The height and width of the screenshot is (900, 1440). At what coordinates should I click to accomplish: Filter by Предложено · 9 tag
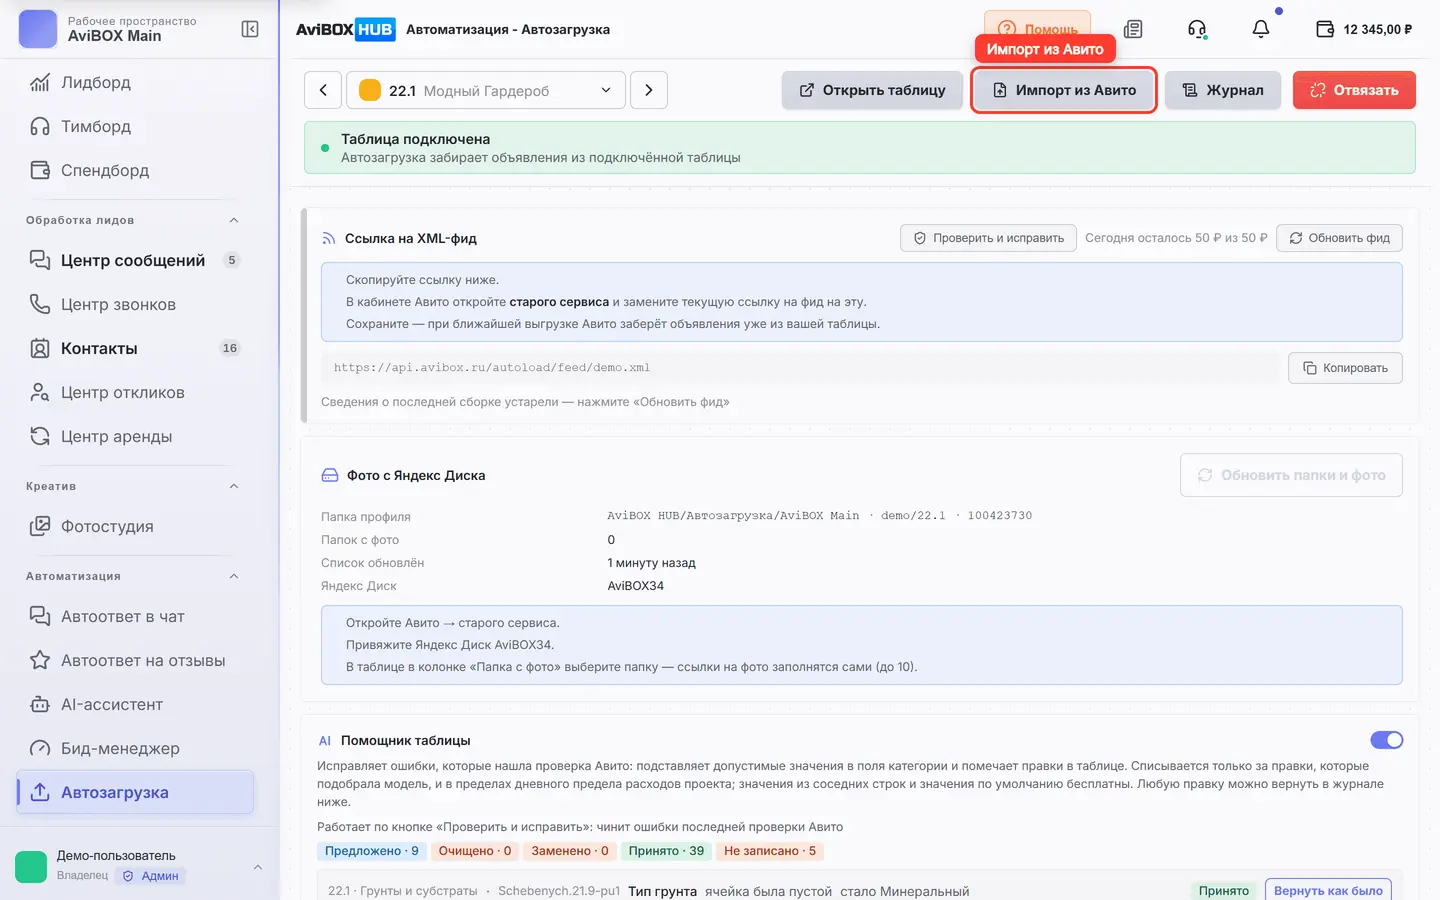(x=371, y=851)
